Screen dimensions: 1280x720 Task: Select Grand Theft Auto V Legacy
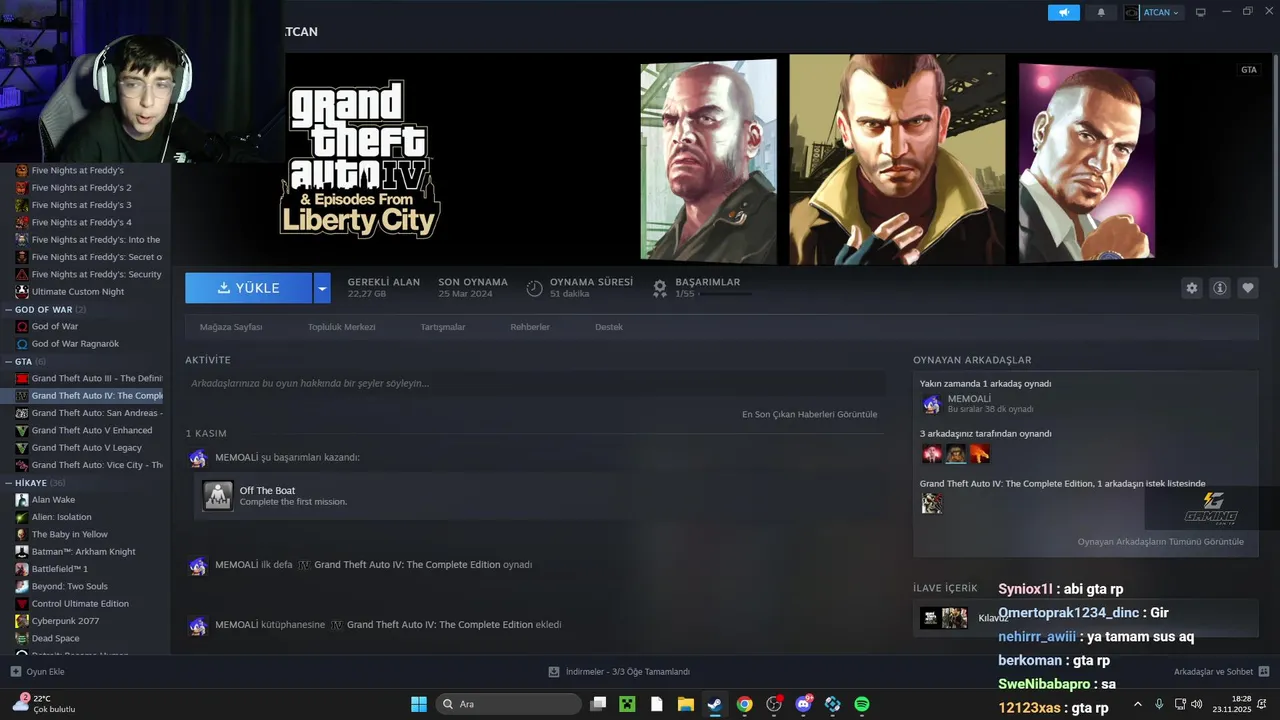coord(88,447)
